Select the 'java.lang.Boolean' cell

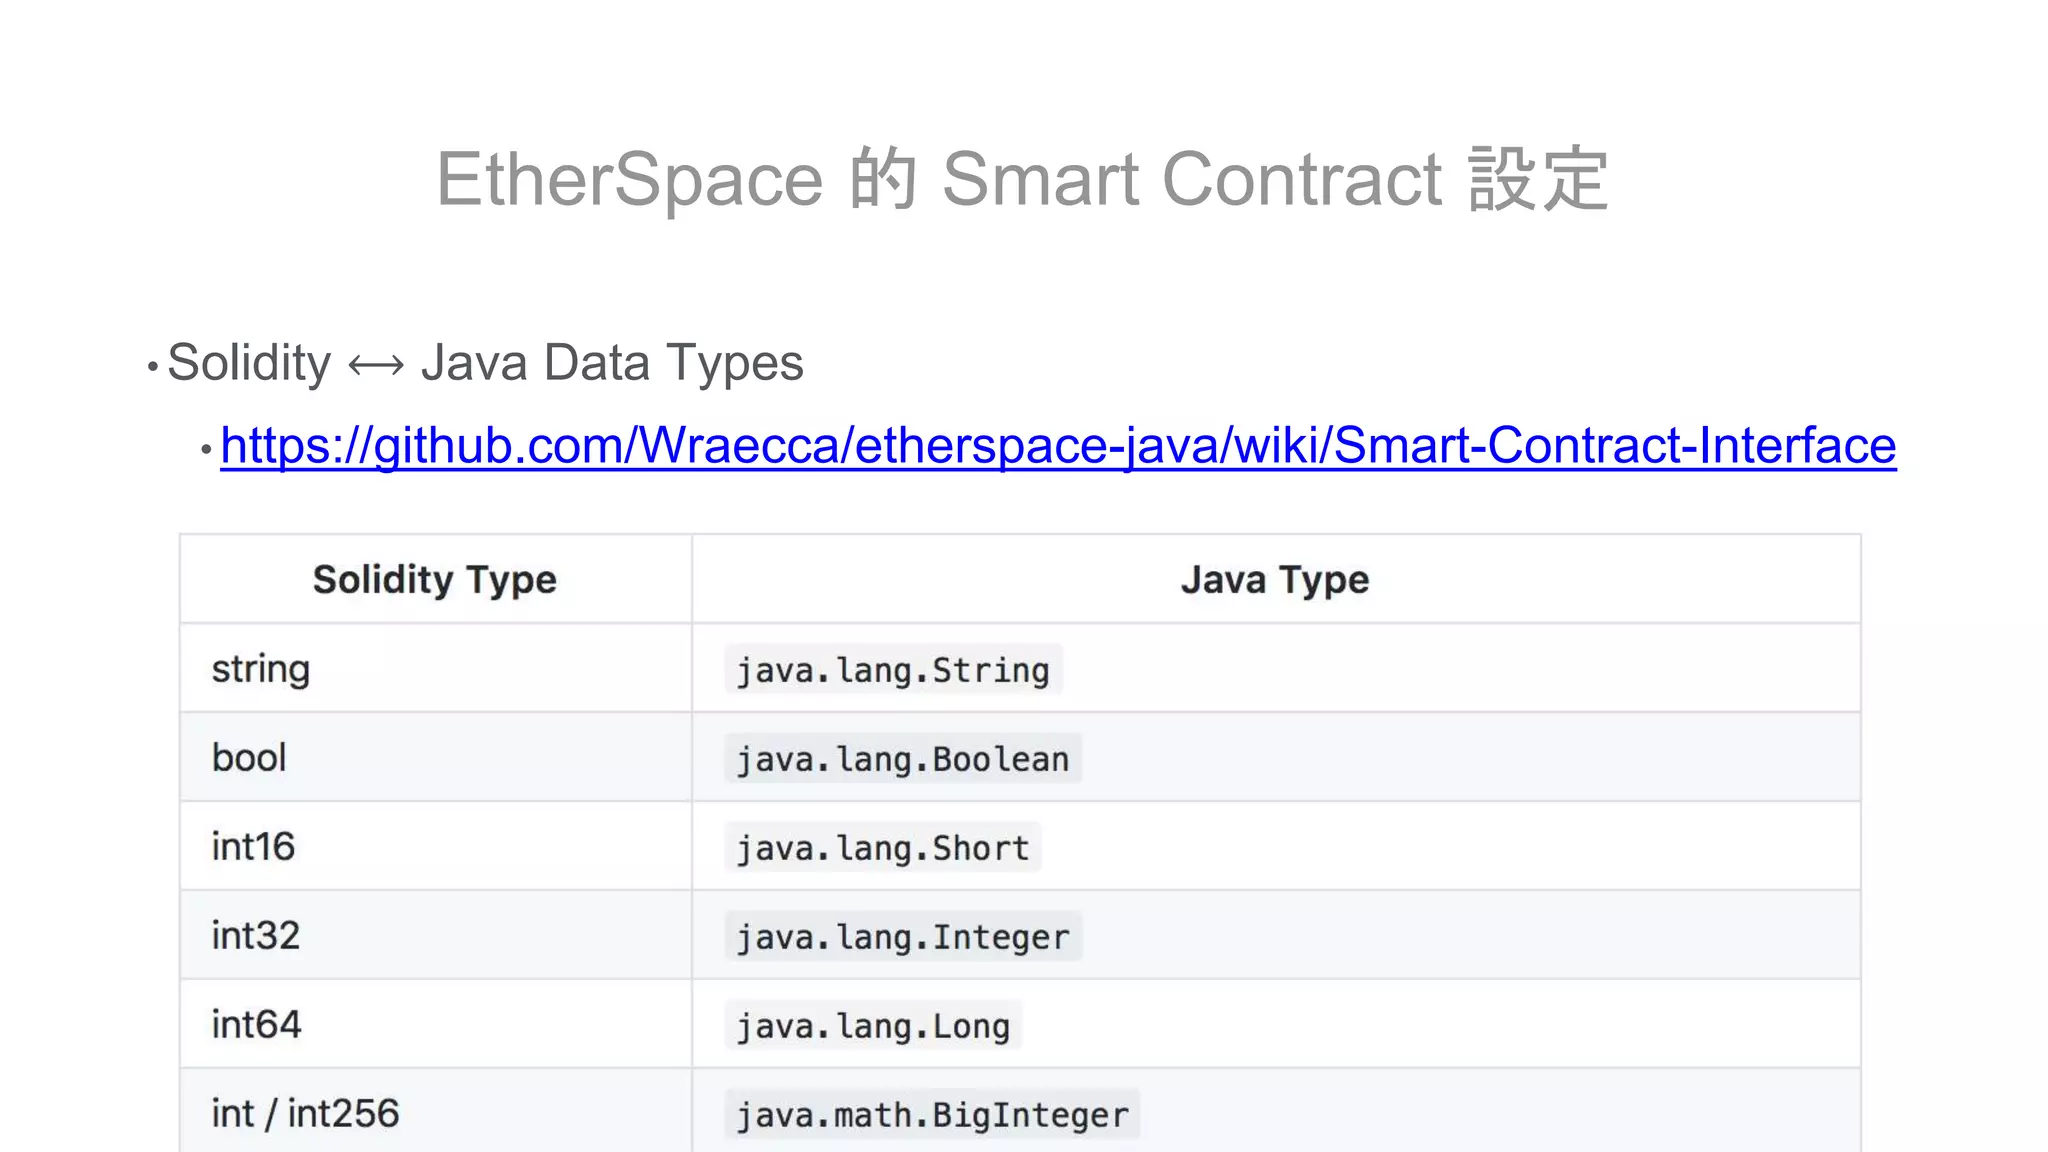1275,757
